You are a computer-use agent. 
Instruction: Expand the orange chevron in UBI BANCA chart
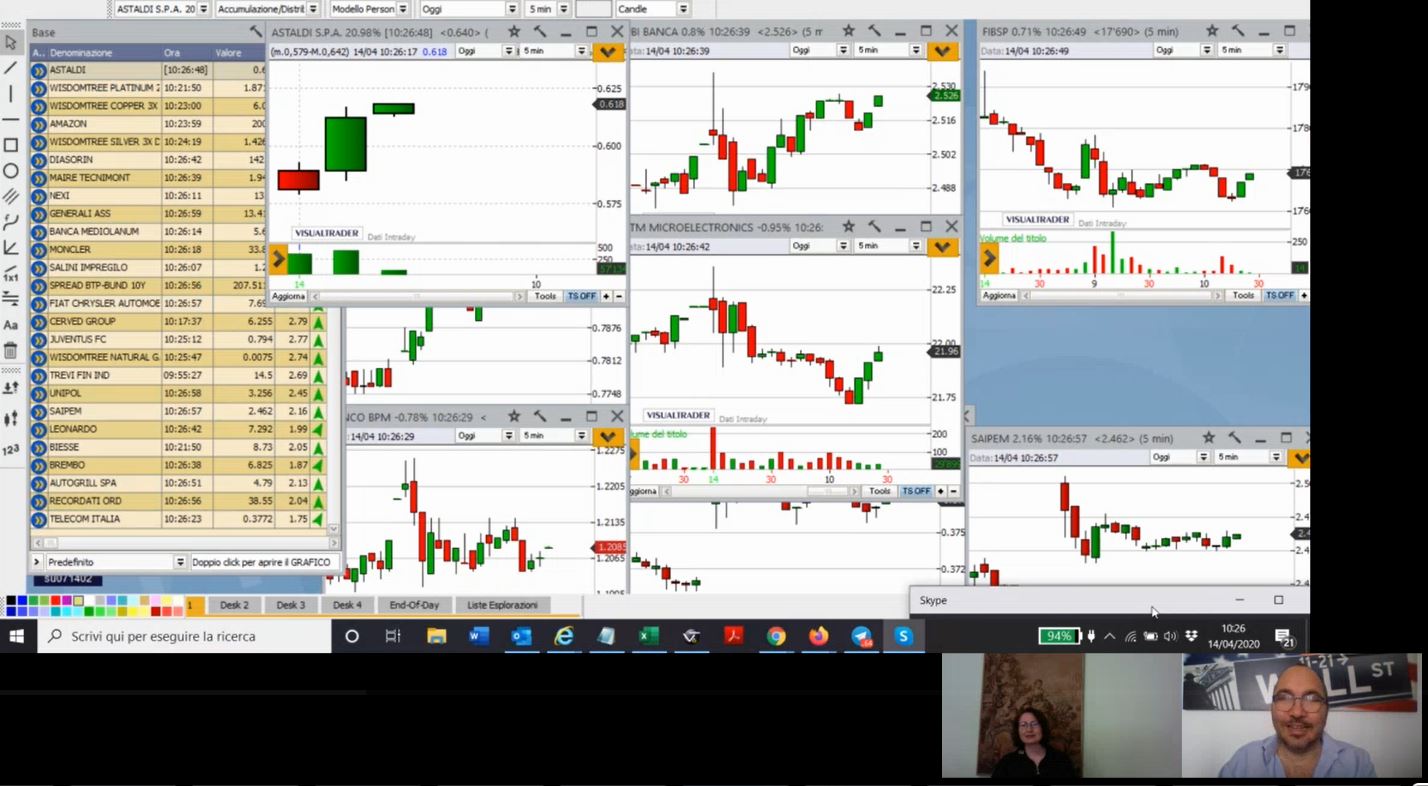(x=941, y=51)
